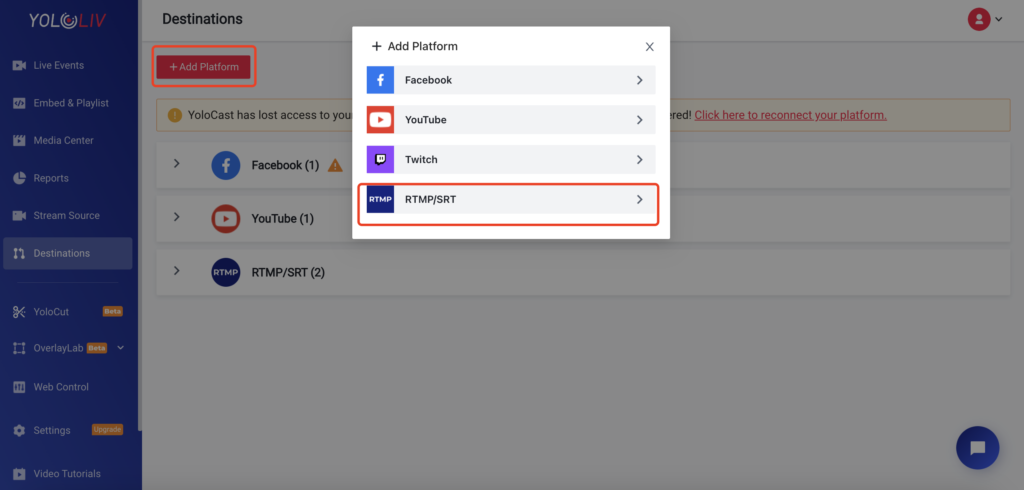This screenshot has height=490, width=1024.
Task: Click the Embed & Playlist code icon
Action: (19, 103)
